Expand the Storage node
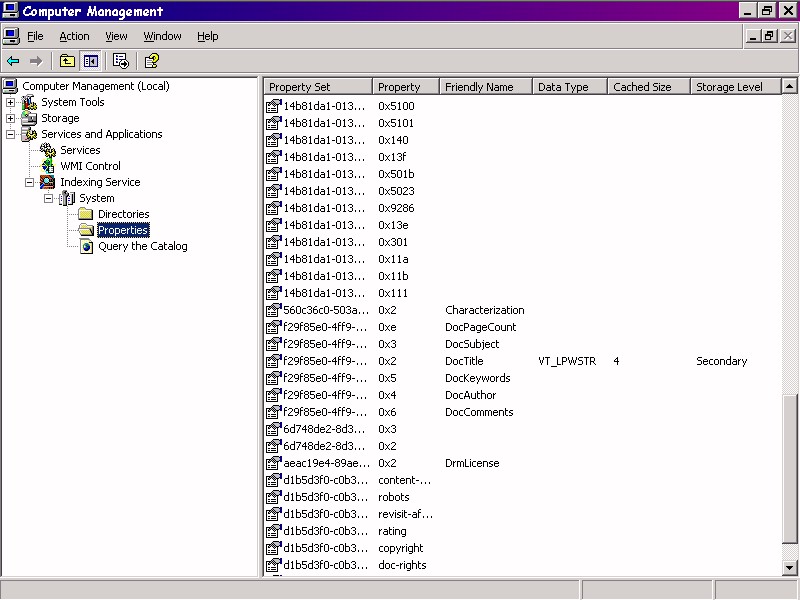 10,118
